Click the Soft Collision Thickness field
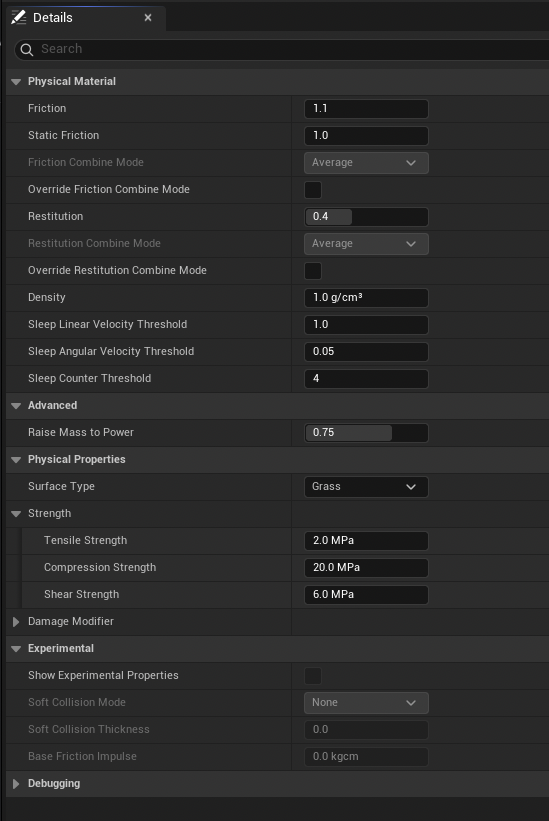Image resolution: width=549 pixels, height=821 pixels. (366, 729)
